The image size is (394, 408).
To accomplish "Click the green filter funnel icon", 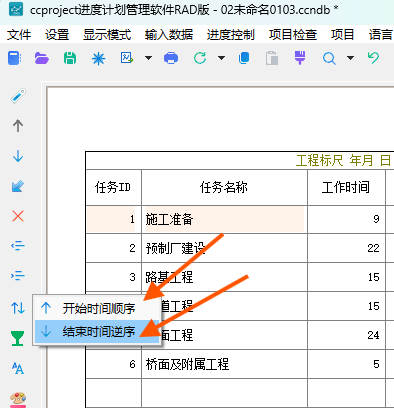I will [17, 338].
